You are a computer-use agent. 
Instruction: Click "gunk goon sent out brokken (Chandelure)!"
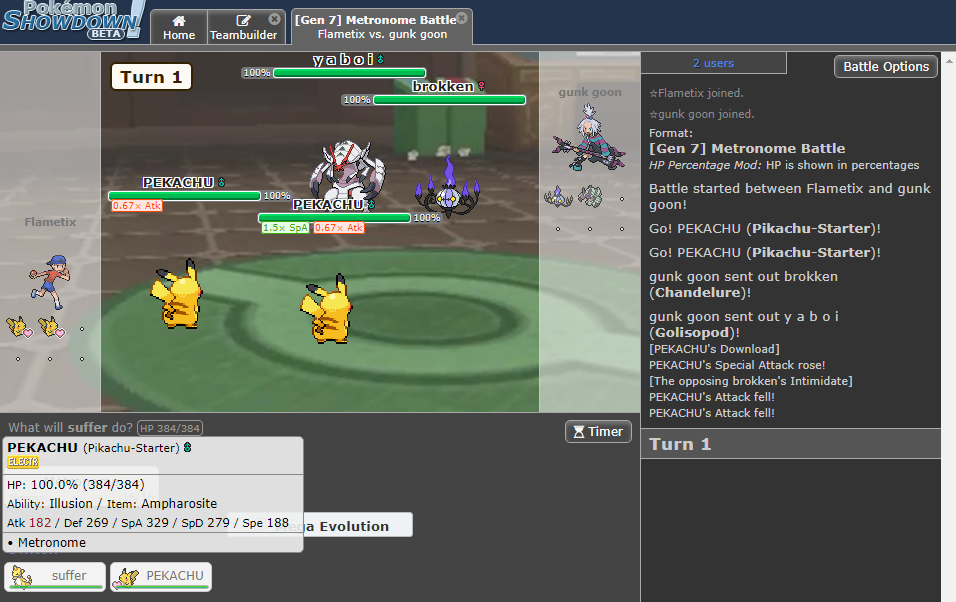[x=743, y=284]
